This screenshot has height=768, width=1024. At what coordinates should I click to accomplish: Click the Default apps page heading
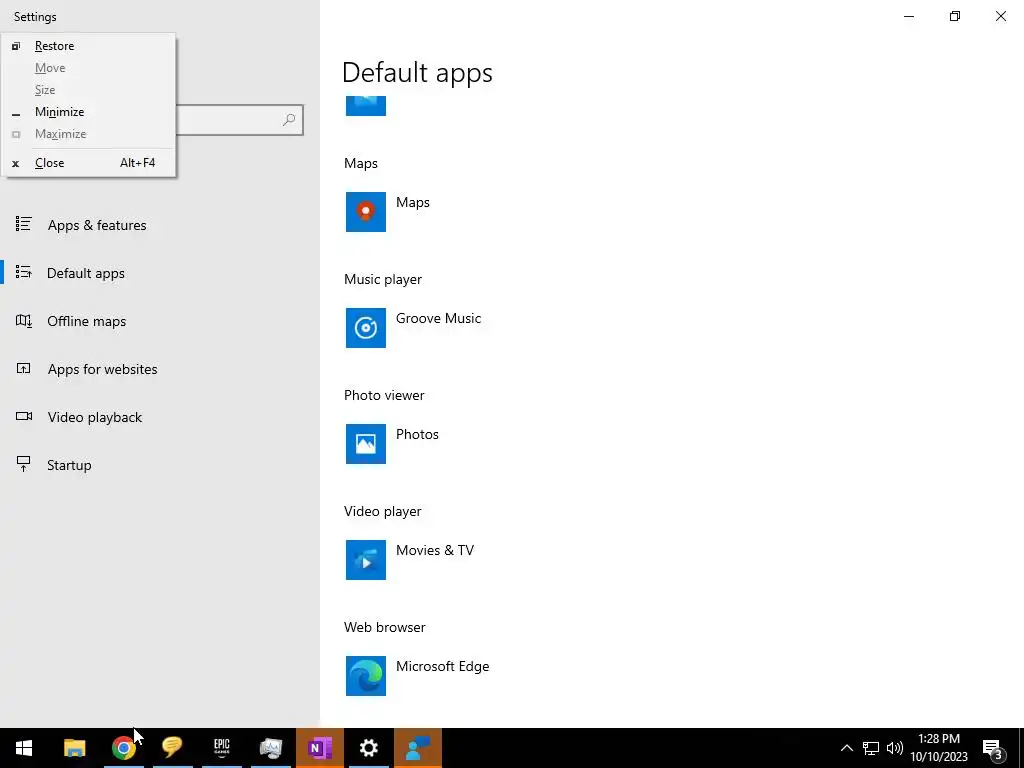[417, 72]
